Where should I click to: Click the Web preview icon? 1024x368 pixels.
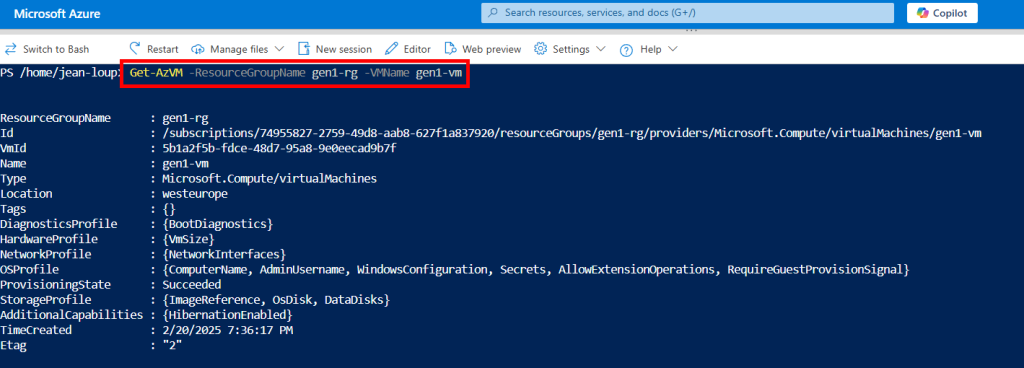(x=451, y=49)
